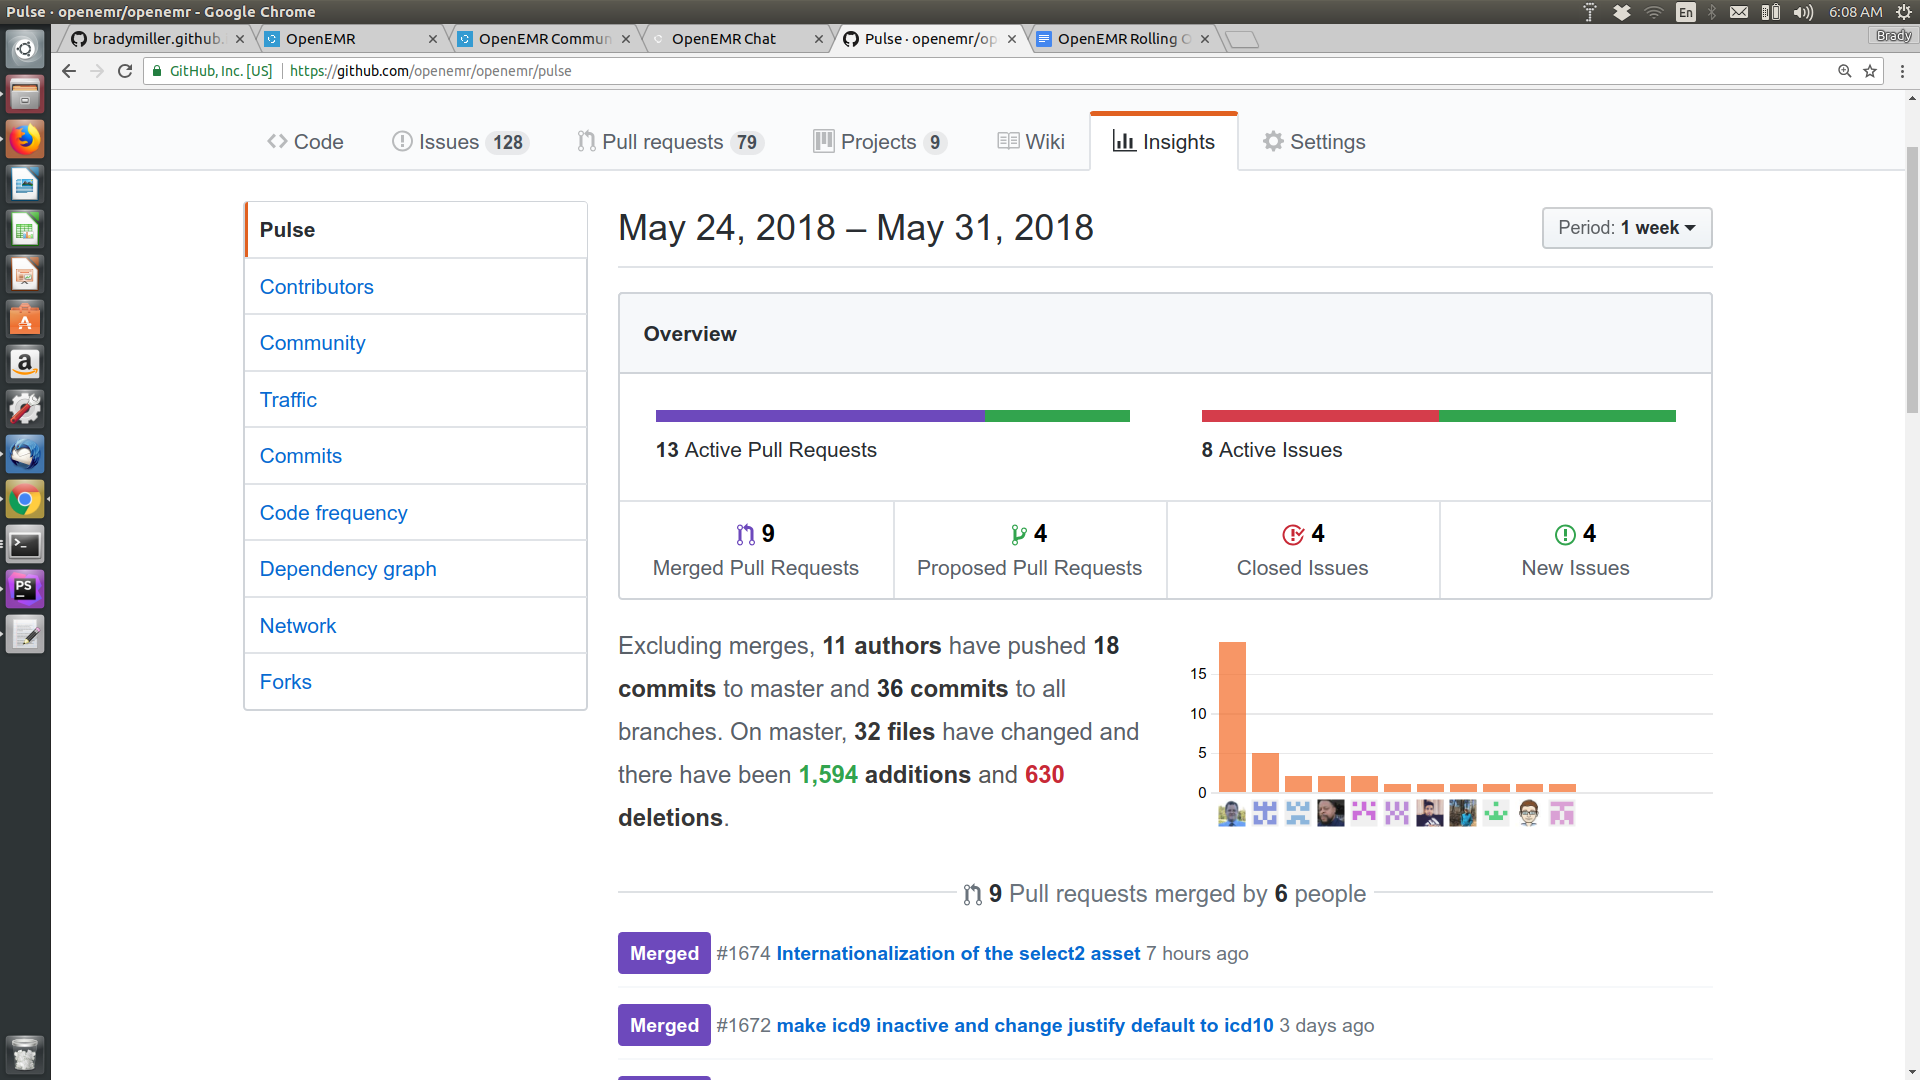Open the Wiki tab
1920x1080 pixels.
coord(1031,142)
